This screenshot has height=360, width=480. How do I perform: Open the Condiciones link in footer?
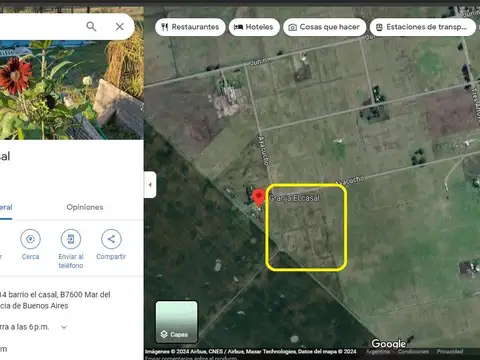tap(413, 351)
